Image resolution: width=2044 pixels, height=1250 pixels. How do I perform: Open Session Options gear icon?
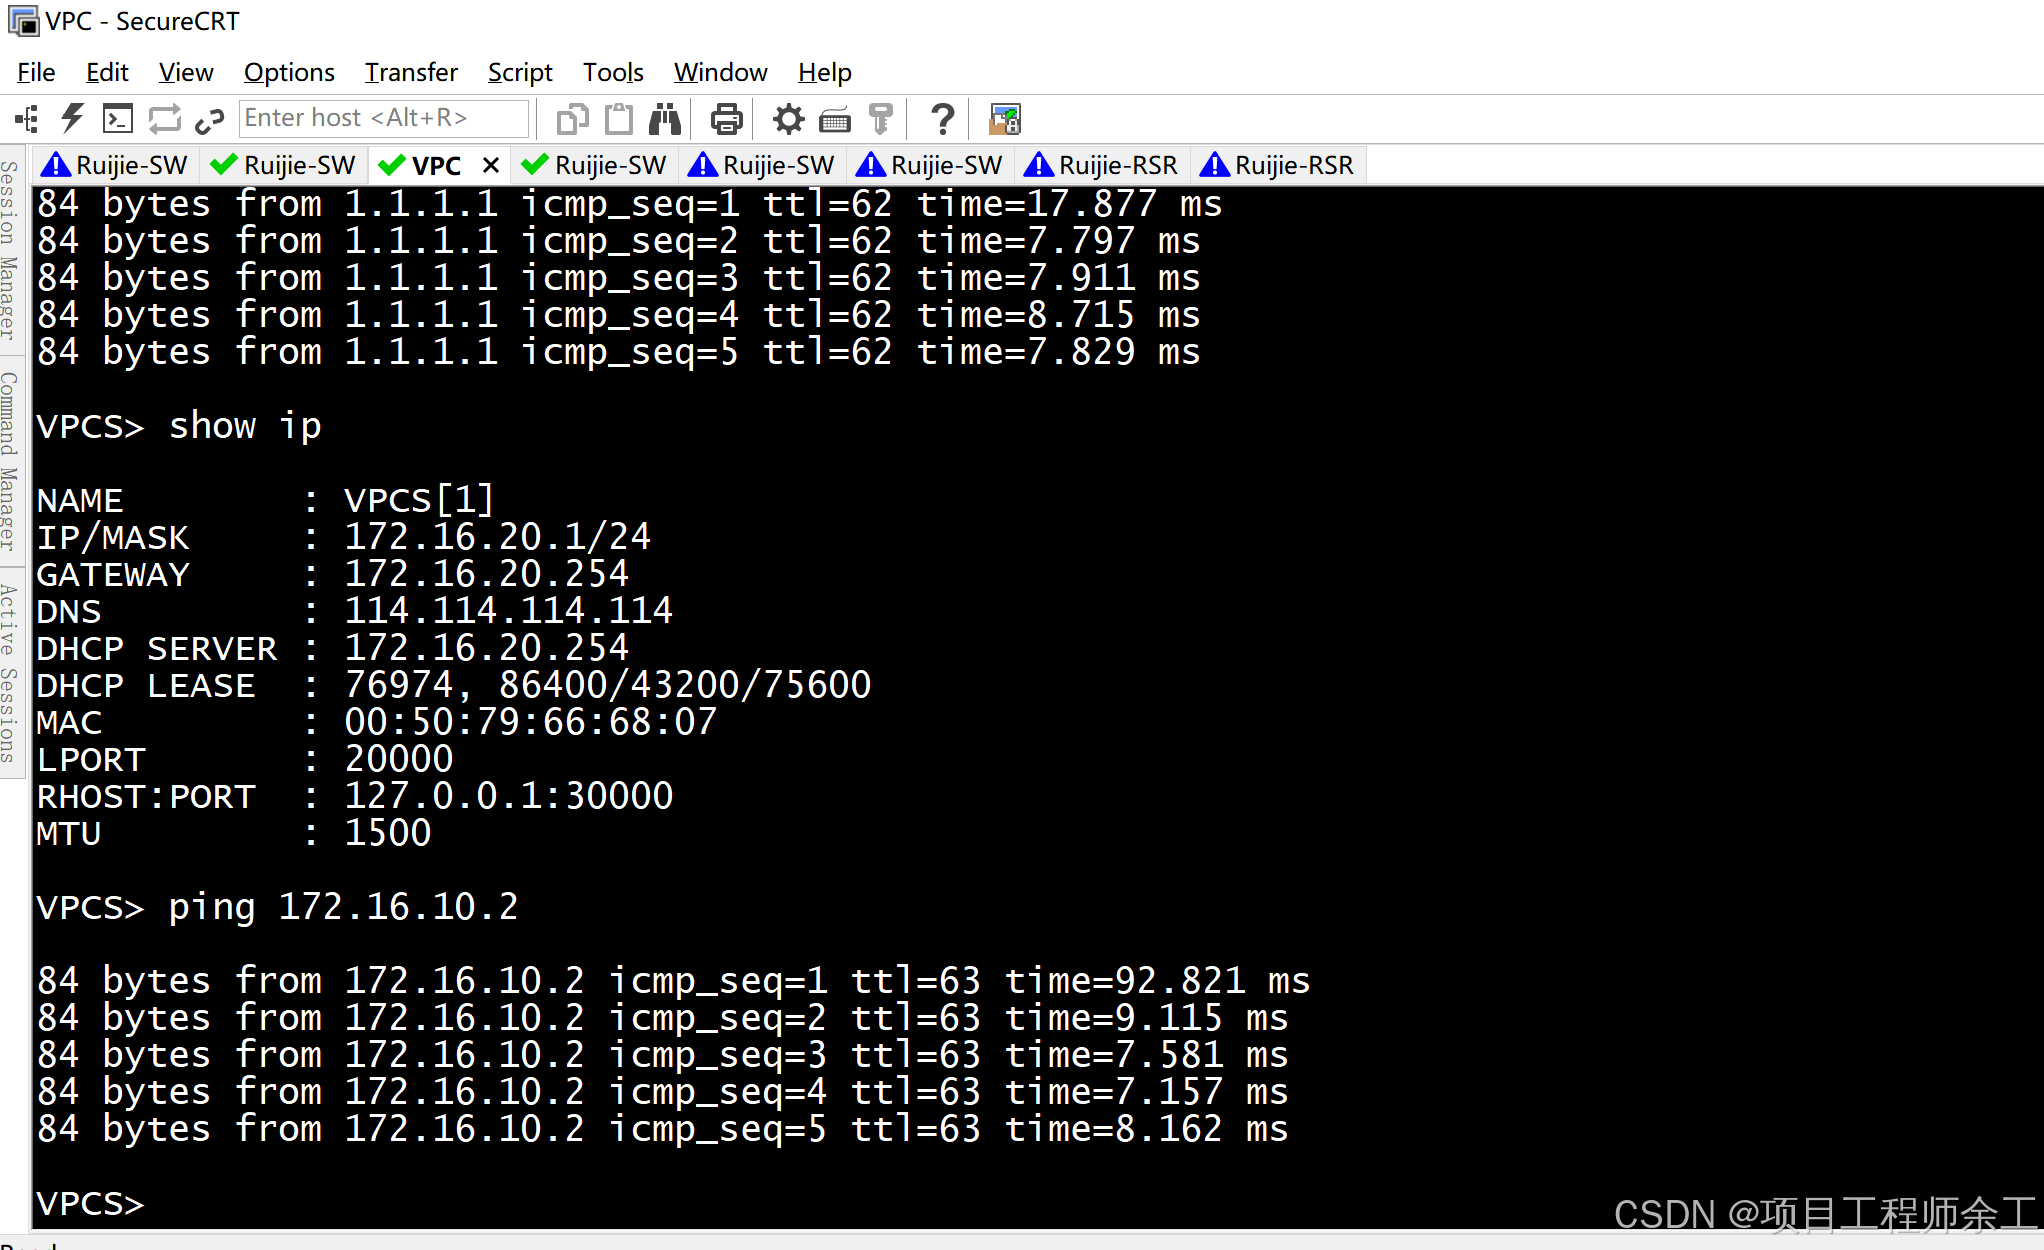(788, 120)
